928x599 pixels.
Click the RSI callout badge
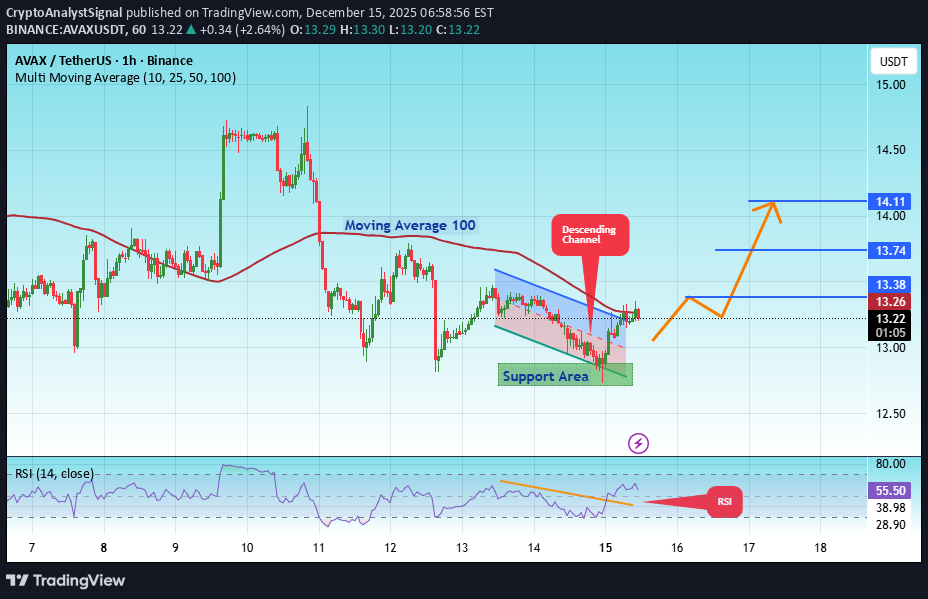(x=725, y=501)
